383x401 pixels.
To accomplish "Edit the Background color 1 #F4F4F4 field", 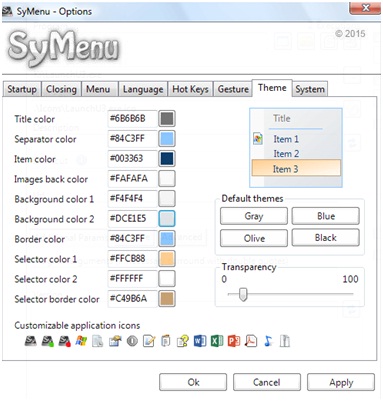I will [x=132, y=199].
